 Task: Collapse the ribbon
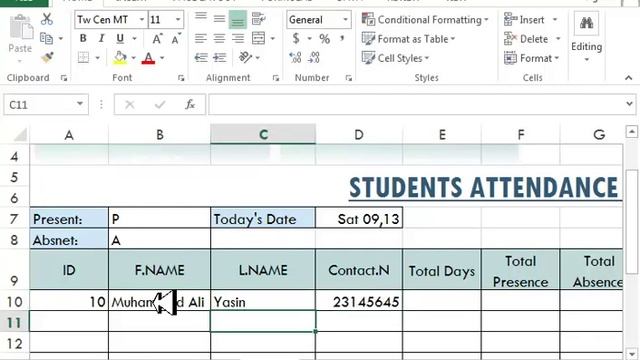point(629,78)
